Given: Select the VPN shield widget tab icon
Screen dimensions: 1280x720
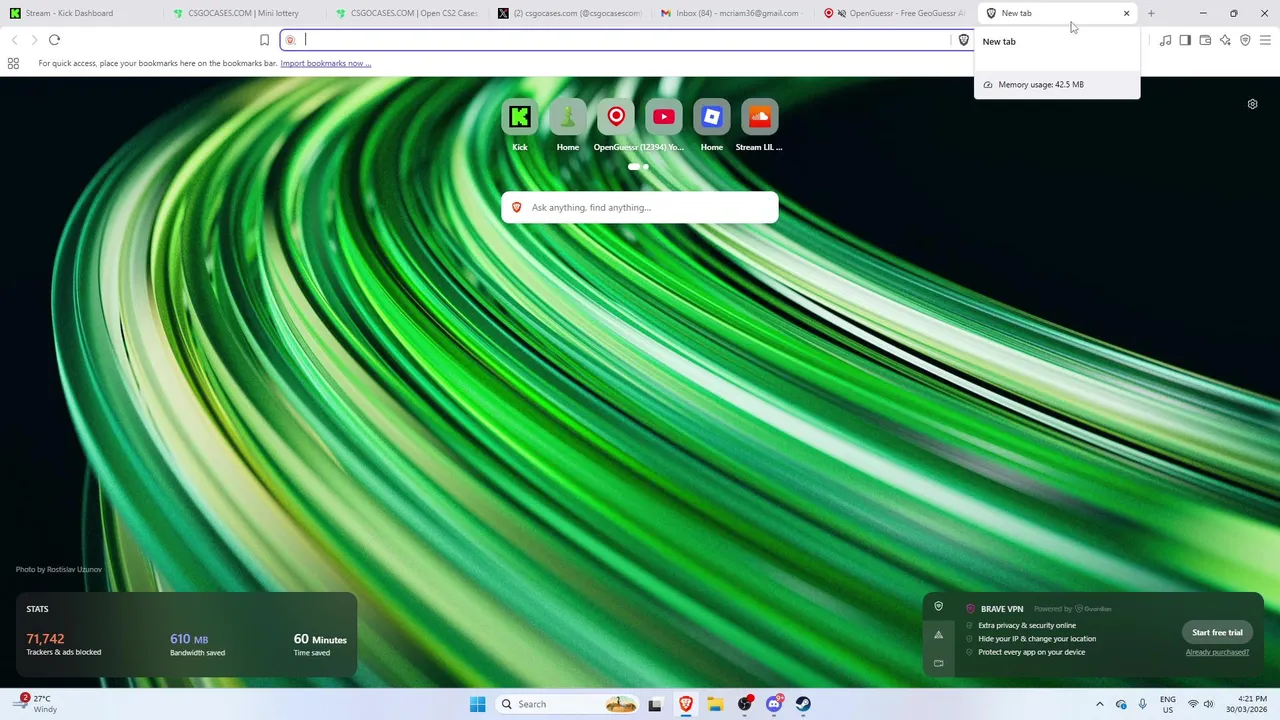Looking at the screenshot, I should pos(938,606).
